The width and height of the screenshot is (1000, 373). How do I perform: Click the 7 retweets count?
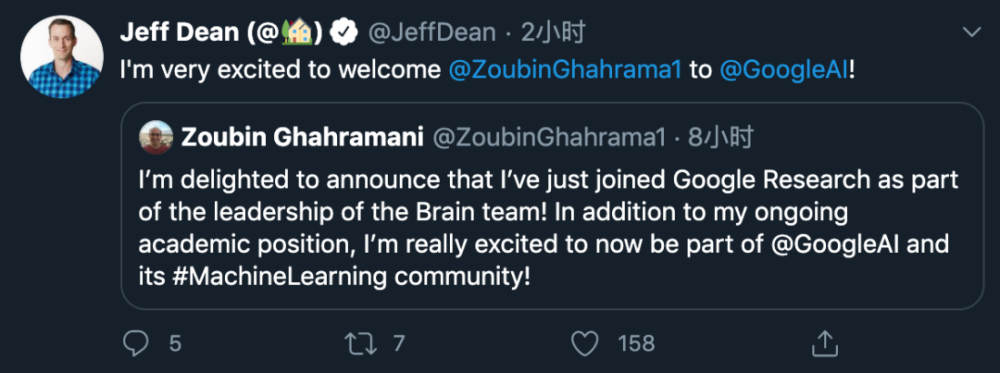[x=399, y=344]
